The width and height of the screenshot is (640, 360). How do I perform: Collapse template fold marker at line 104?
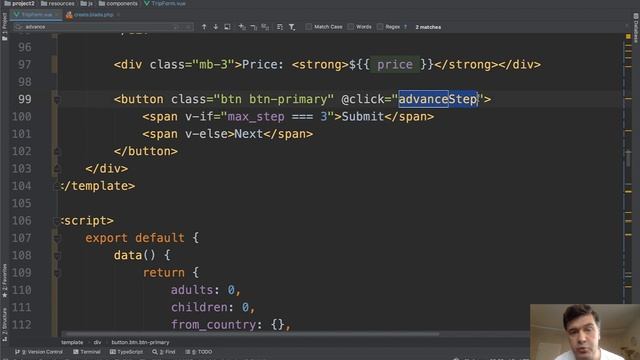[57, 186]
